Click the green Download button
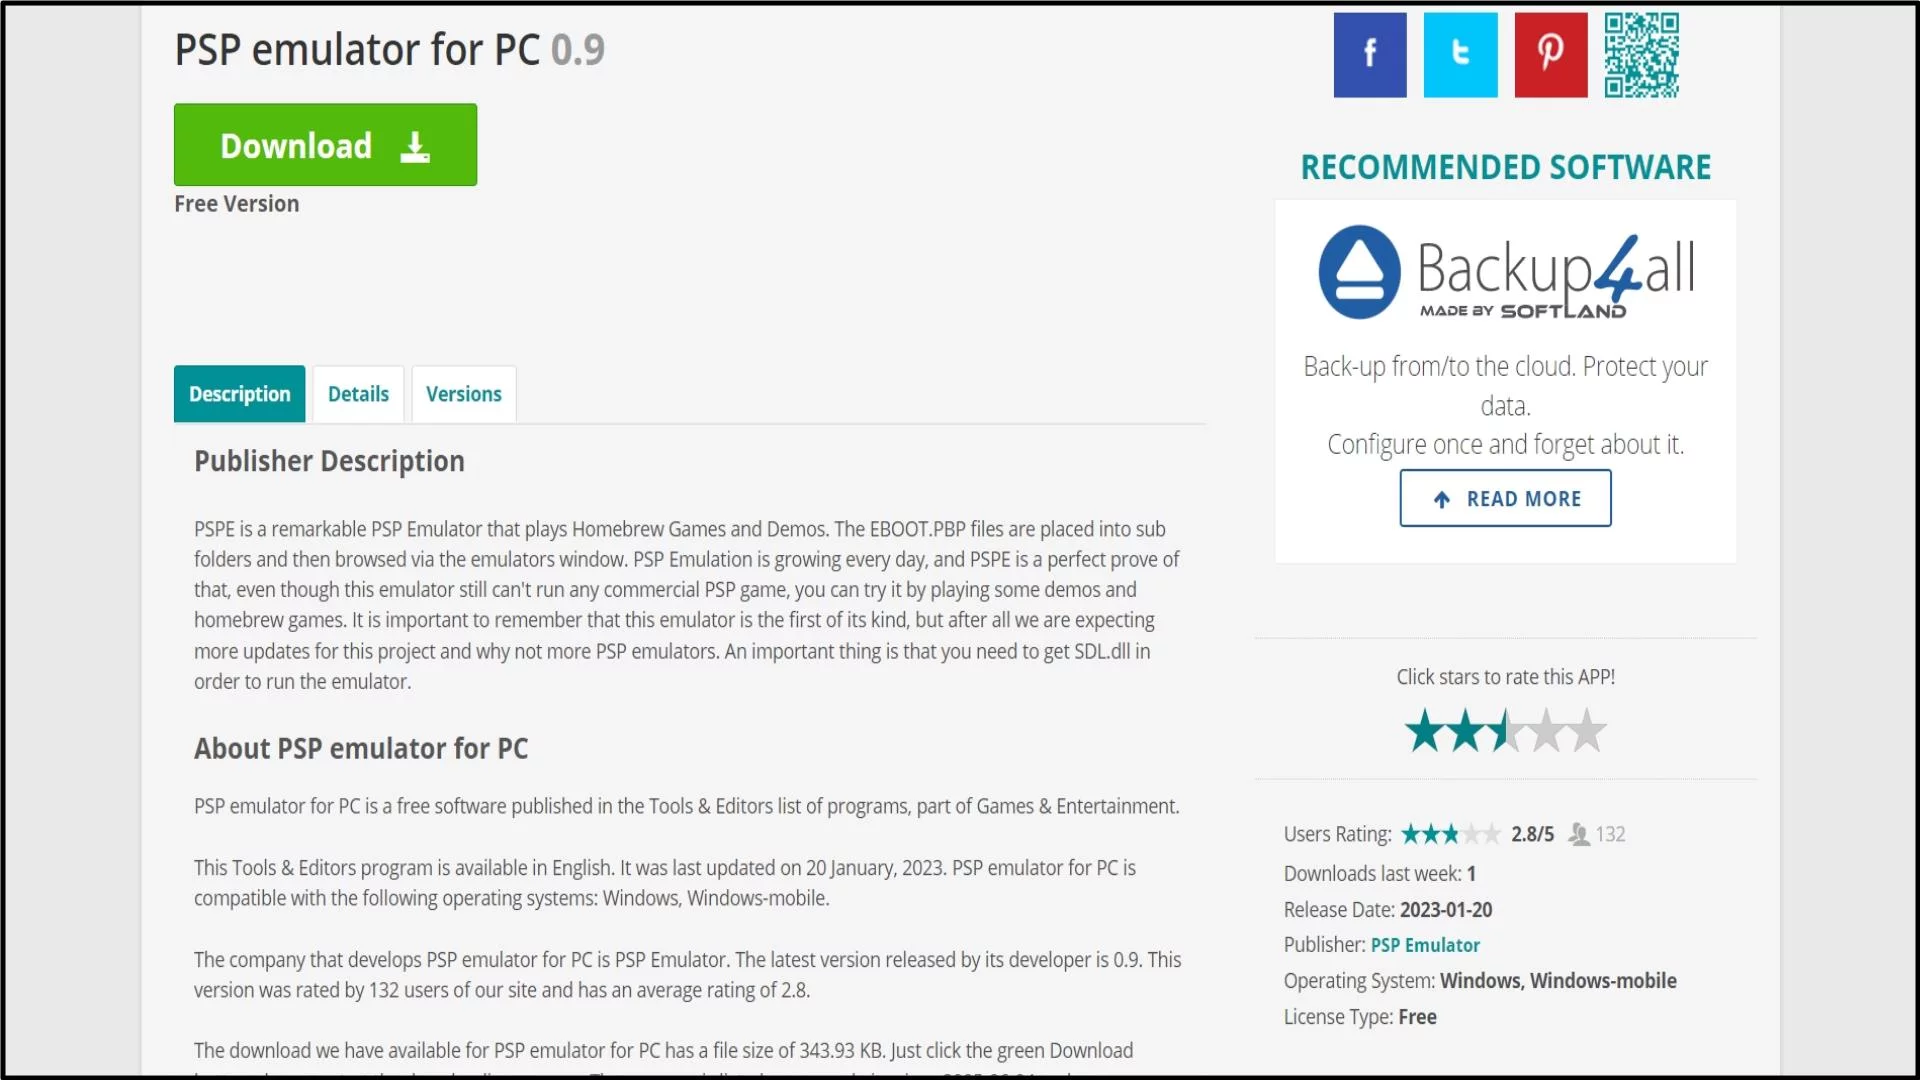Screen dimensions: 1920x1080 tap(324, 145)
